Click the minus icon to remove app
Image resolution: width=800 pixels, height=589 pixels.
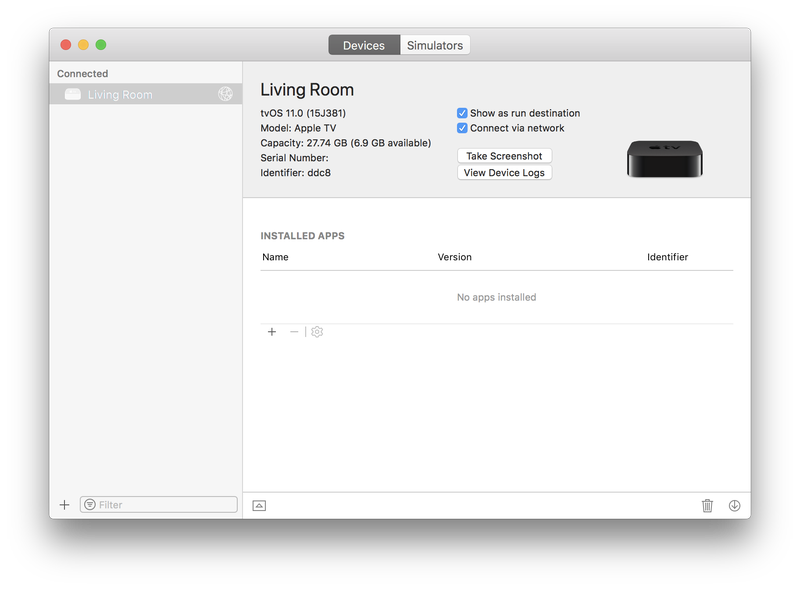tap(294, 332)
